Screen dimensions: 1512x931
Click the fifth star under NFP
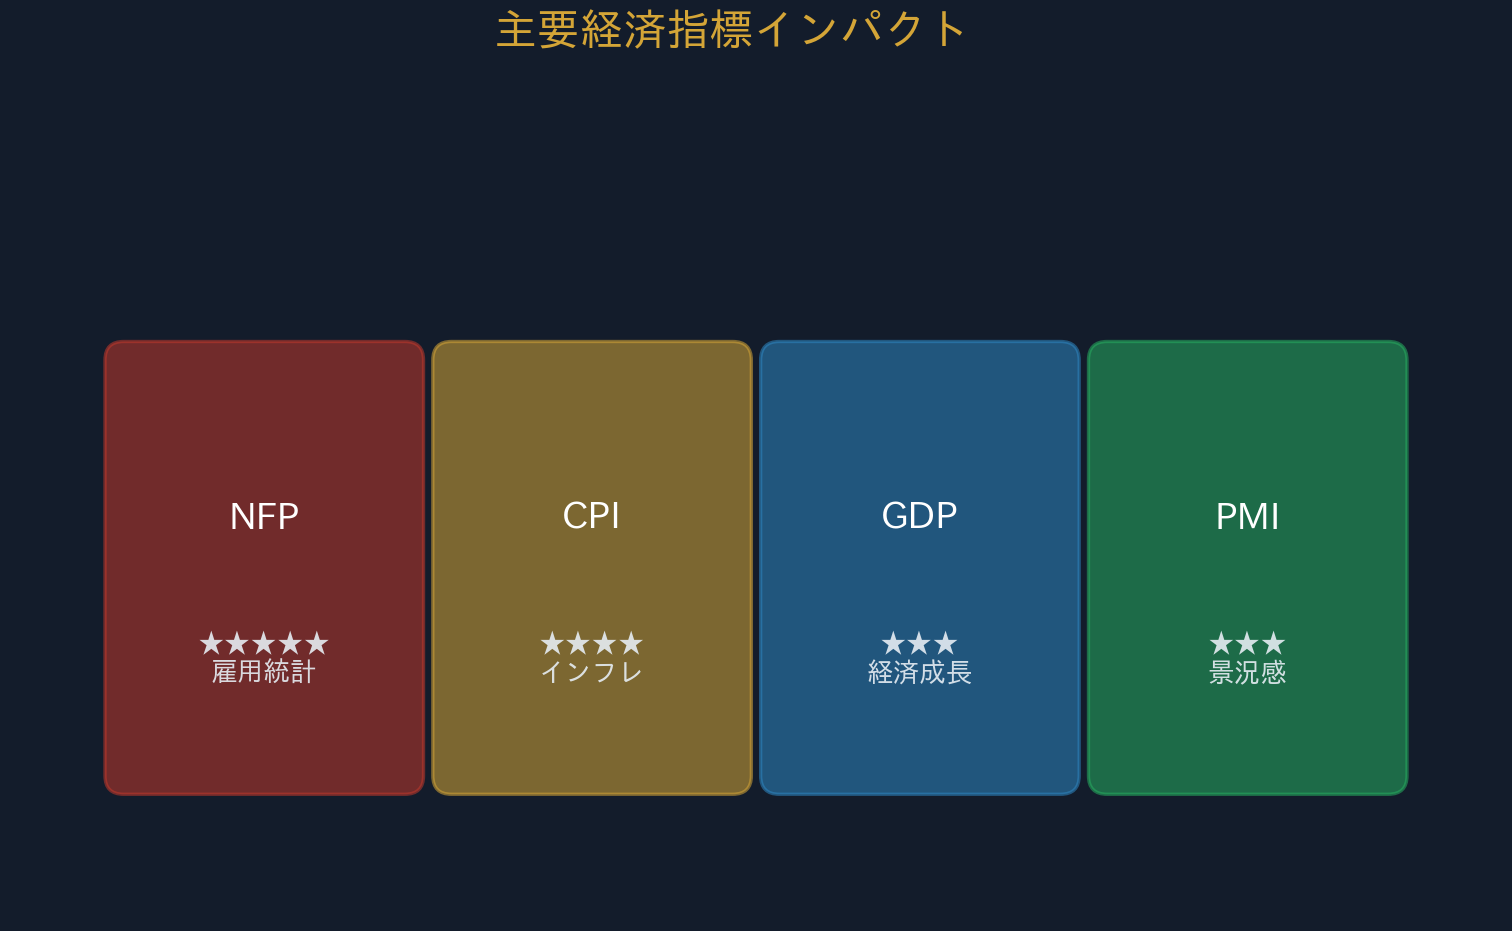pos(317,643)
